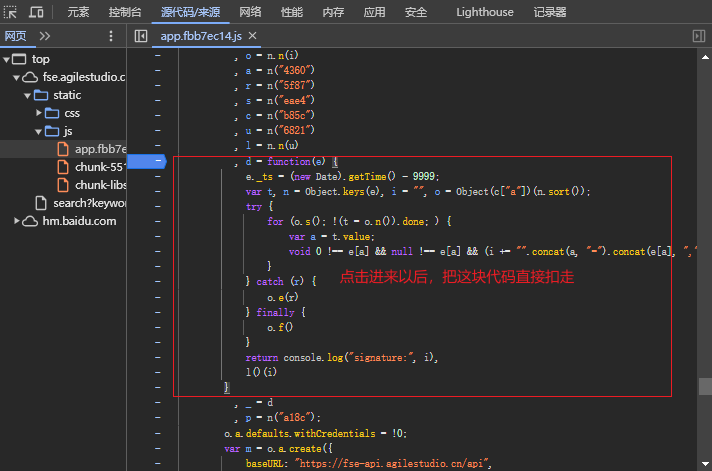Click the getTime() call in code
Image resolution: width=712 pixels, height=471 pixels.
tap(372, 176)
